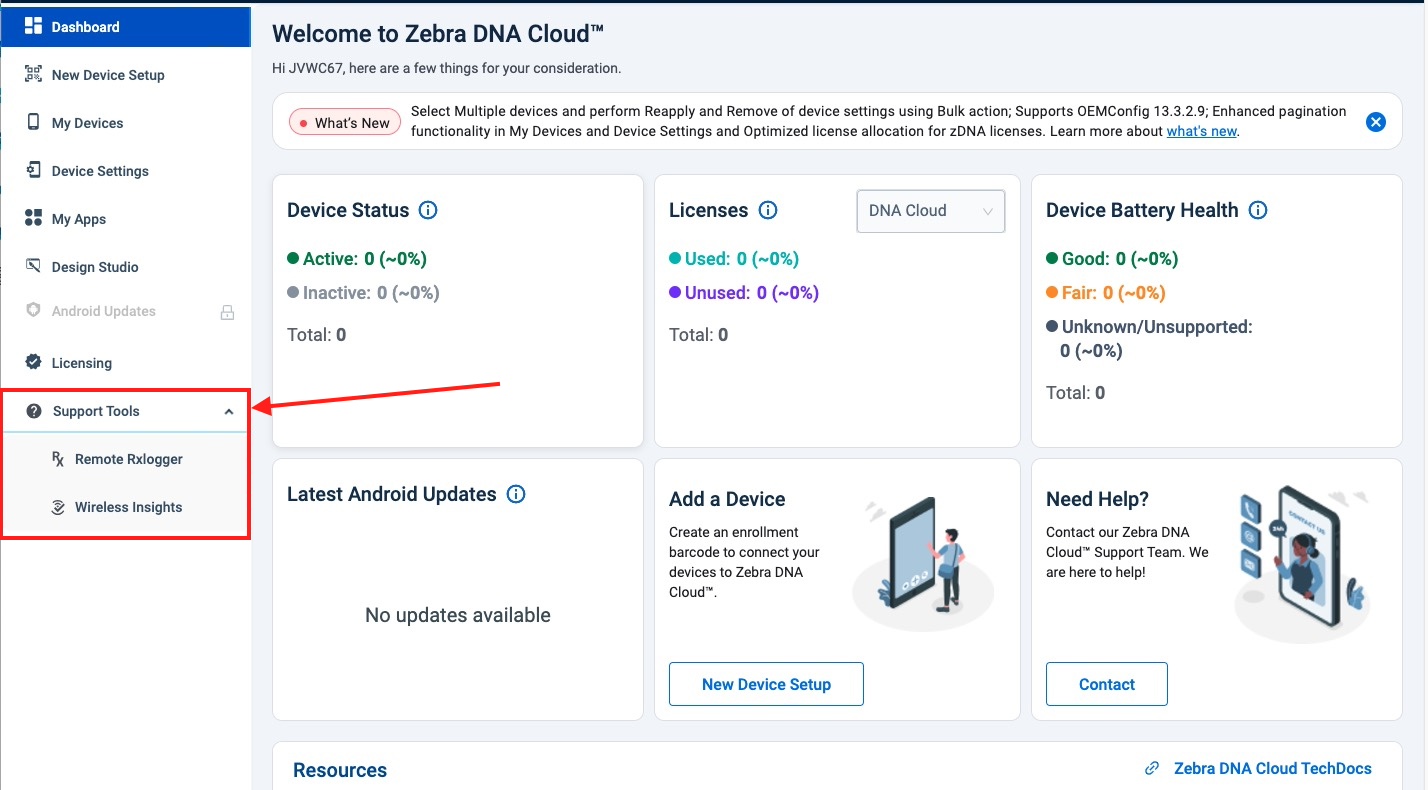
Task: Click the lock icon beside Android Updates
Action: pyautogui.click(x=227, y=312)
